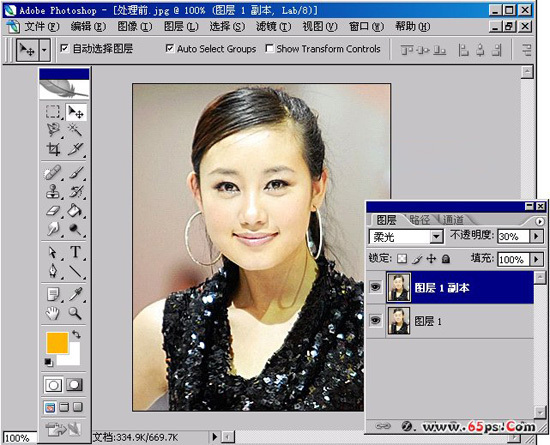The image size is (550, 445).
Task: Uncheck the 自动选择图层 checkbox
Action: (64, 48)
